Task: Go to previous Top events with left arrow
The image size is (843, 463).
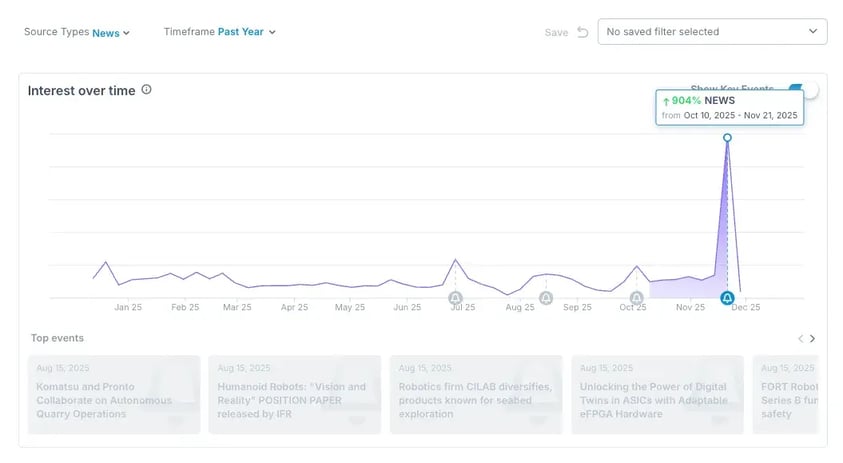Action: (x=800, y=339)
